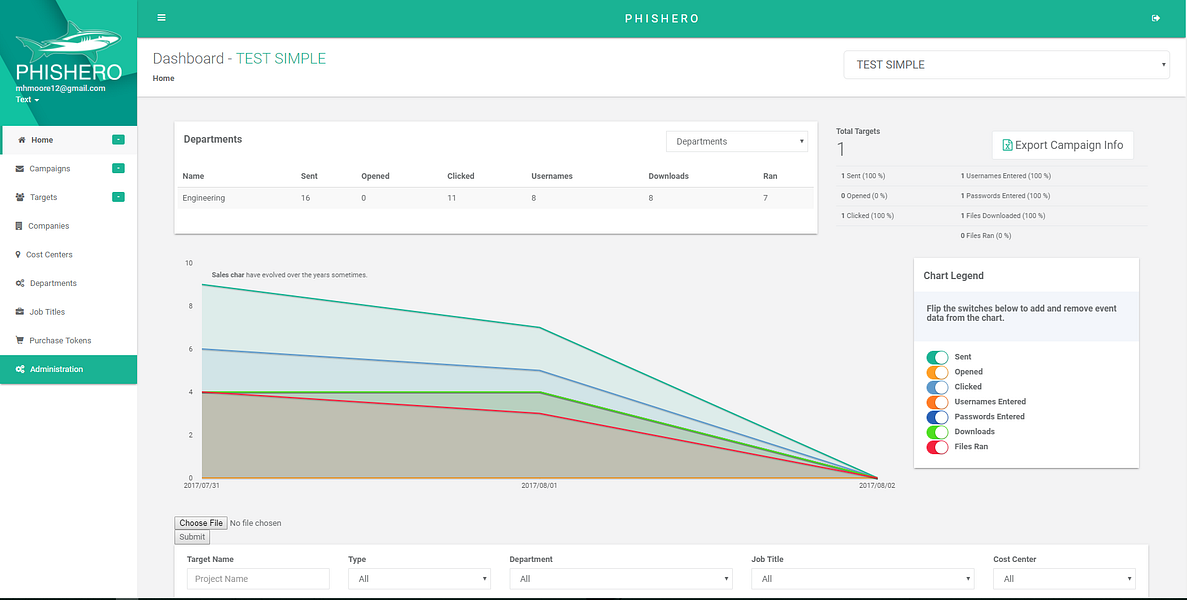Click the Purchase Tokens cart icon

[20, 340]
